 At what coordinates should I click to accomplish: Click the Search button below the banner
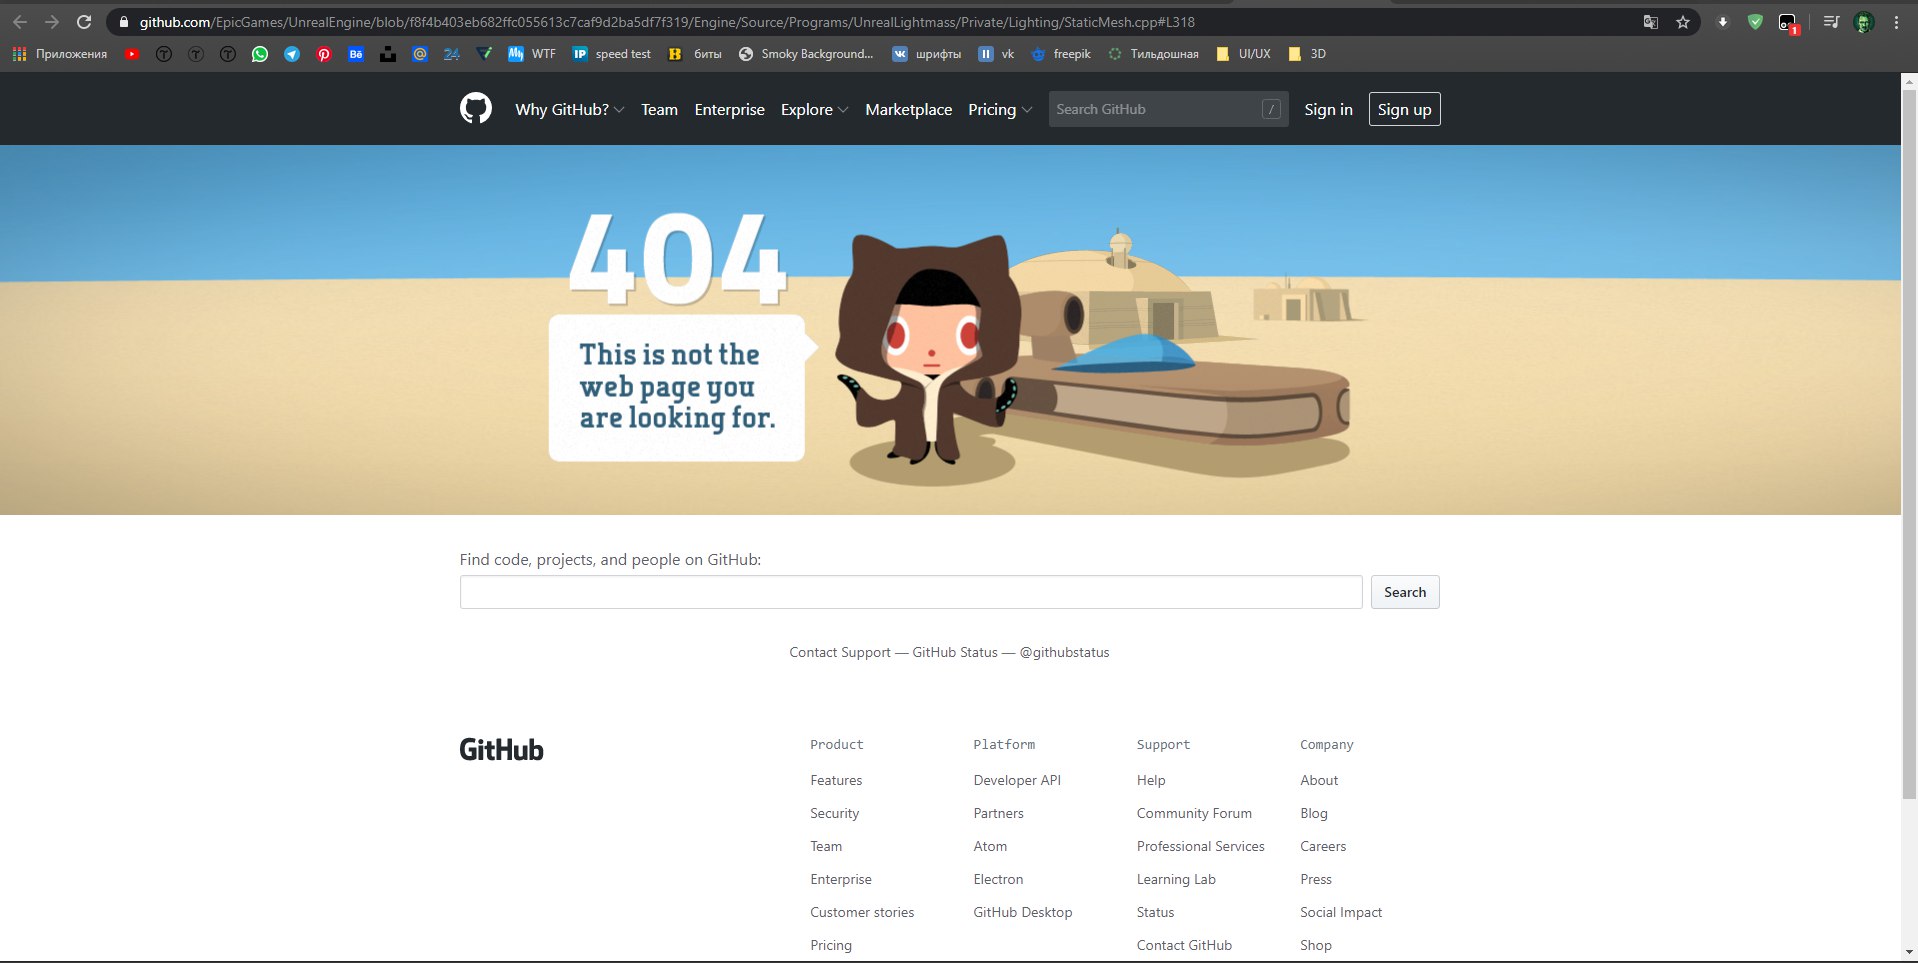[x=1405, y=592]
